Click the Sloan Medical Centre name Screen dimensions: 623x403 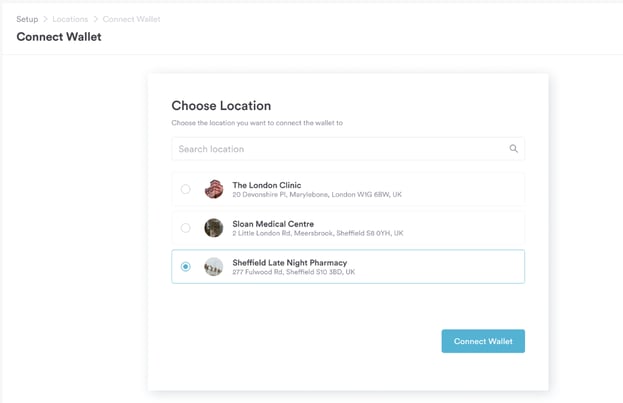click(272, 224)
